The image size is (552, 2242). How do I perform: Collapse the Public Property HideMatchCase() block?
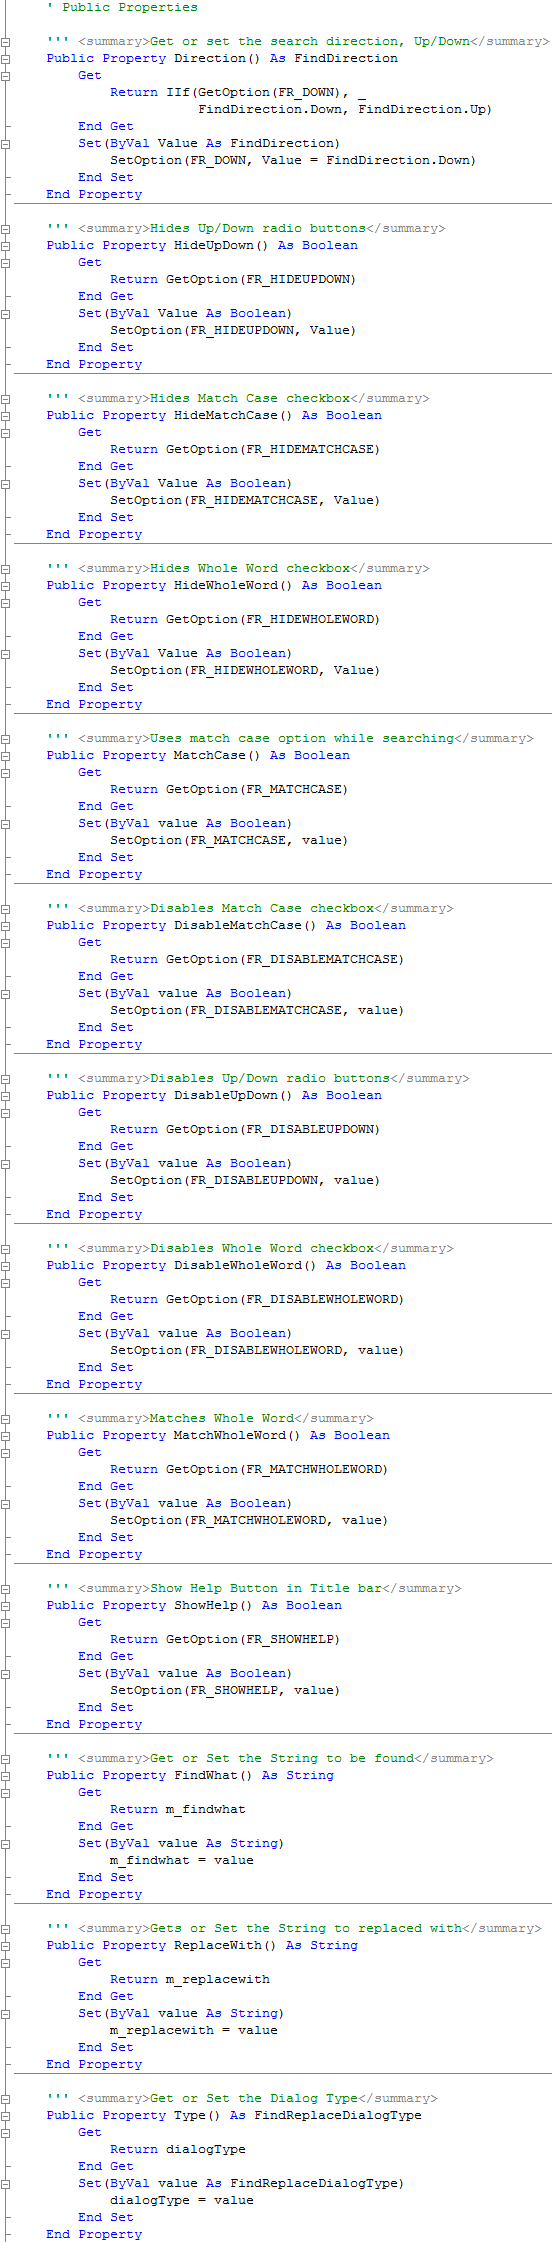pyautogui.click(x=6, y=416)
